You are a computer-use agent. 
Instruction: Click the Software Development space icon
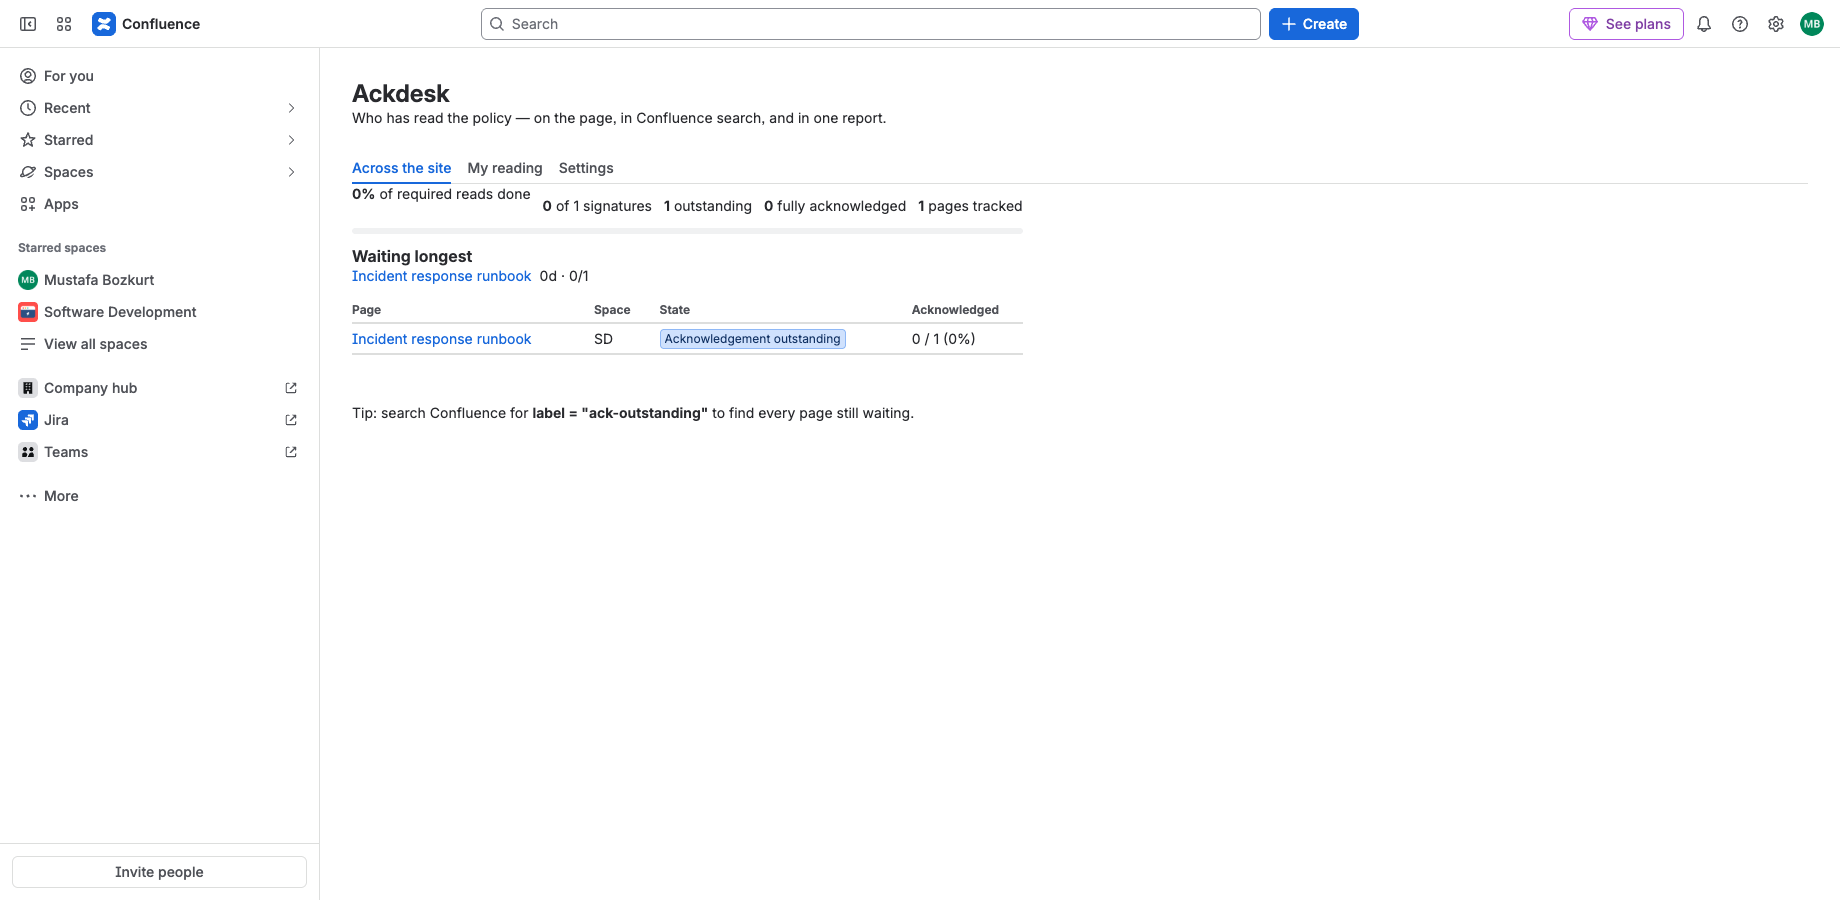click(28, 312)
